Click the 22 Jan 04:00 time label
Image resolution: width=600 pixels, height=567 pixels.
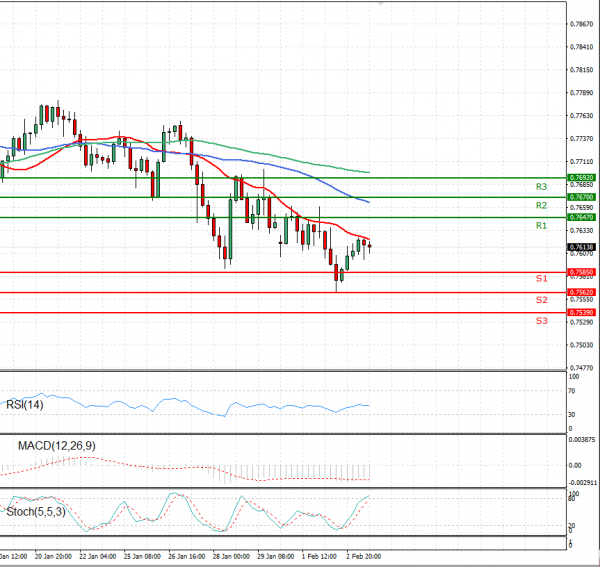[x=98, y=556]
